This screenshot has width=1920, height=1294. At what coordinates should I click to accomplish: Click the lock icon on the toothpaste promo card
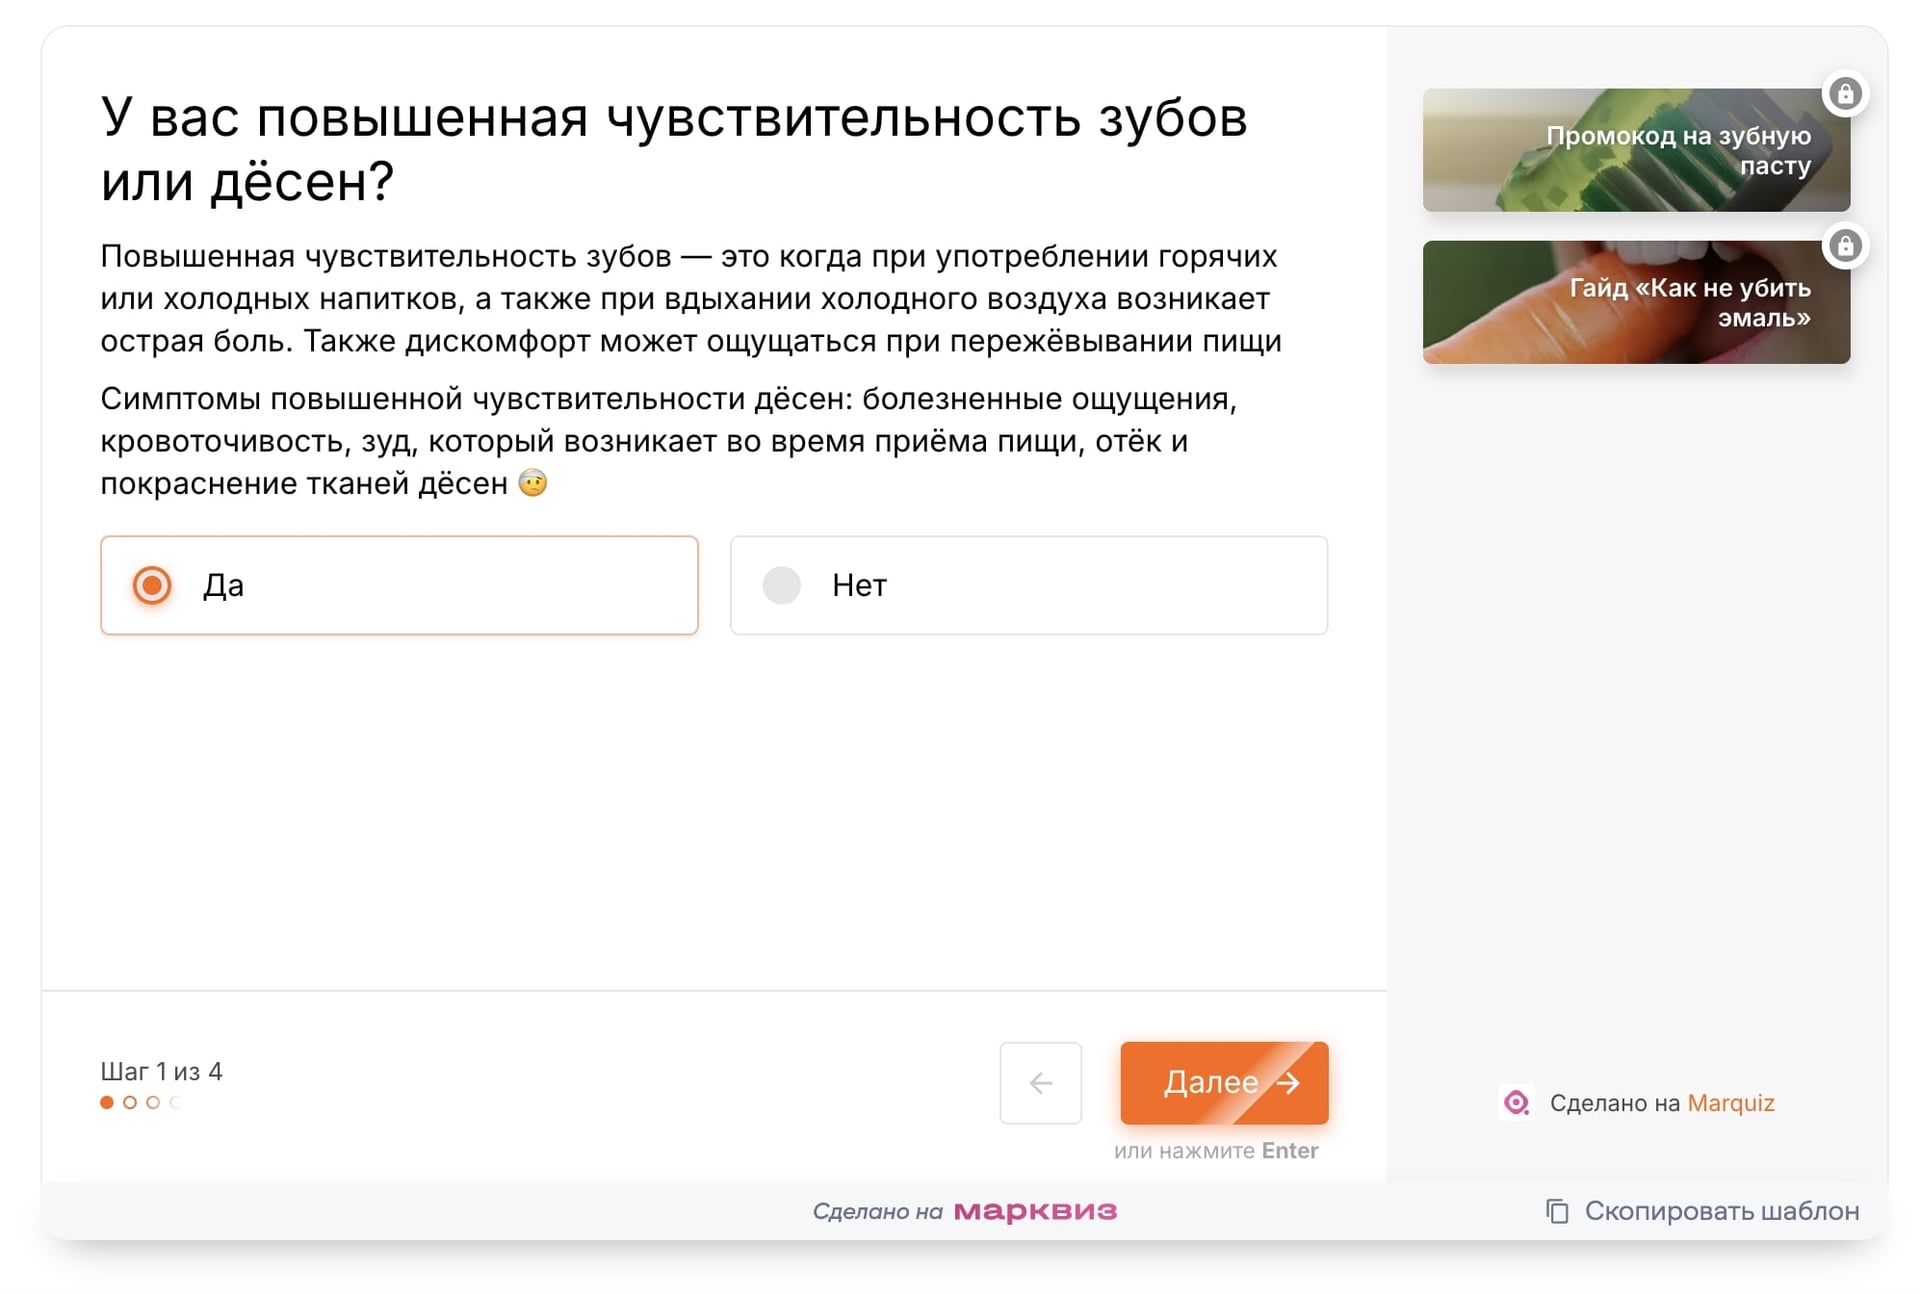pos(1846,93)
